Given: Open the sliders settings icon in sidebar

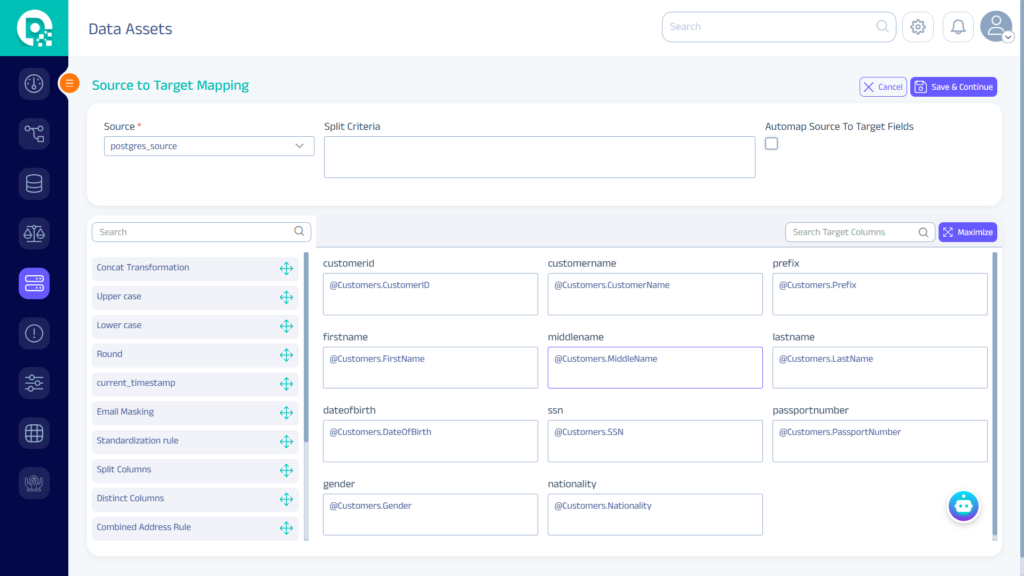Looking at the screenshot, I should [x=34, y=383].
